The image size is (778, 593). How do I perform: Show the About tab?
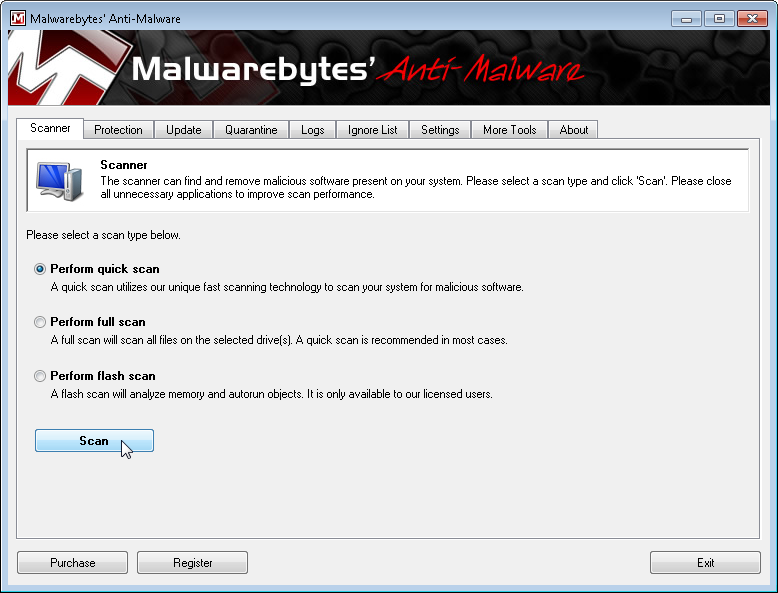click(574, 130)
